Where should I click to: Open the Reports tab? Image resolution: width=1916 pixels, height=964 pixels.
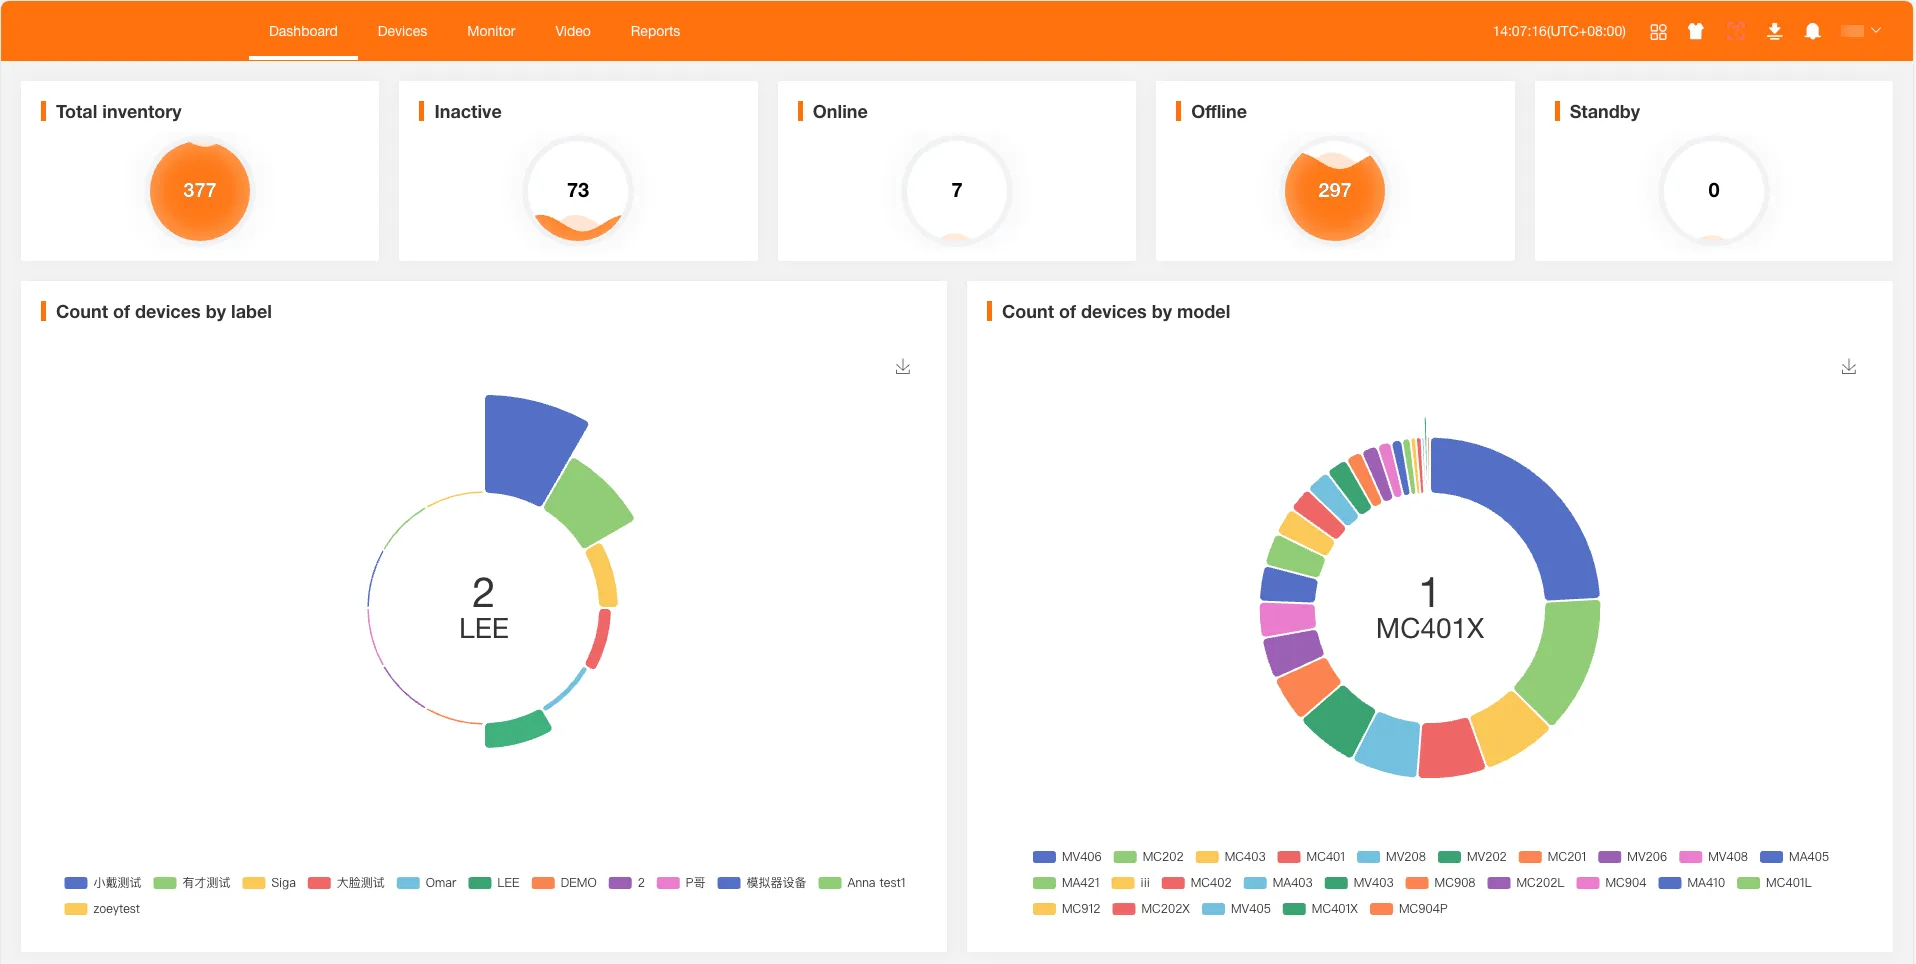[x=655, y=32]
